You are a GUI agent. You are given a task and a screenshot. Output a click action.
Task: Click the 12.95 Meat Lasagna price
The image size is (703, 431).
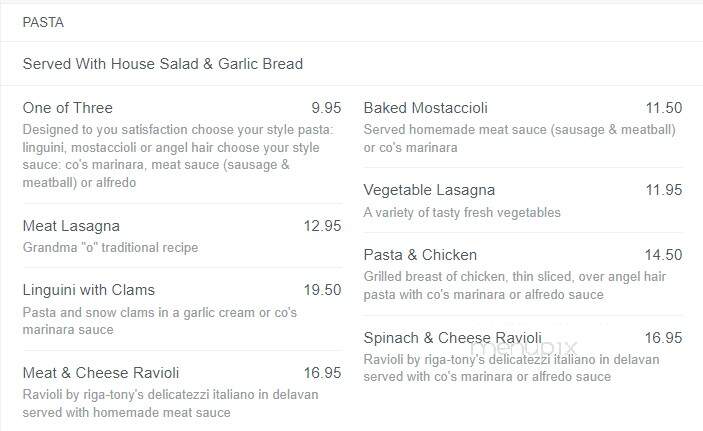click(x=322, y=226)
